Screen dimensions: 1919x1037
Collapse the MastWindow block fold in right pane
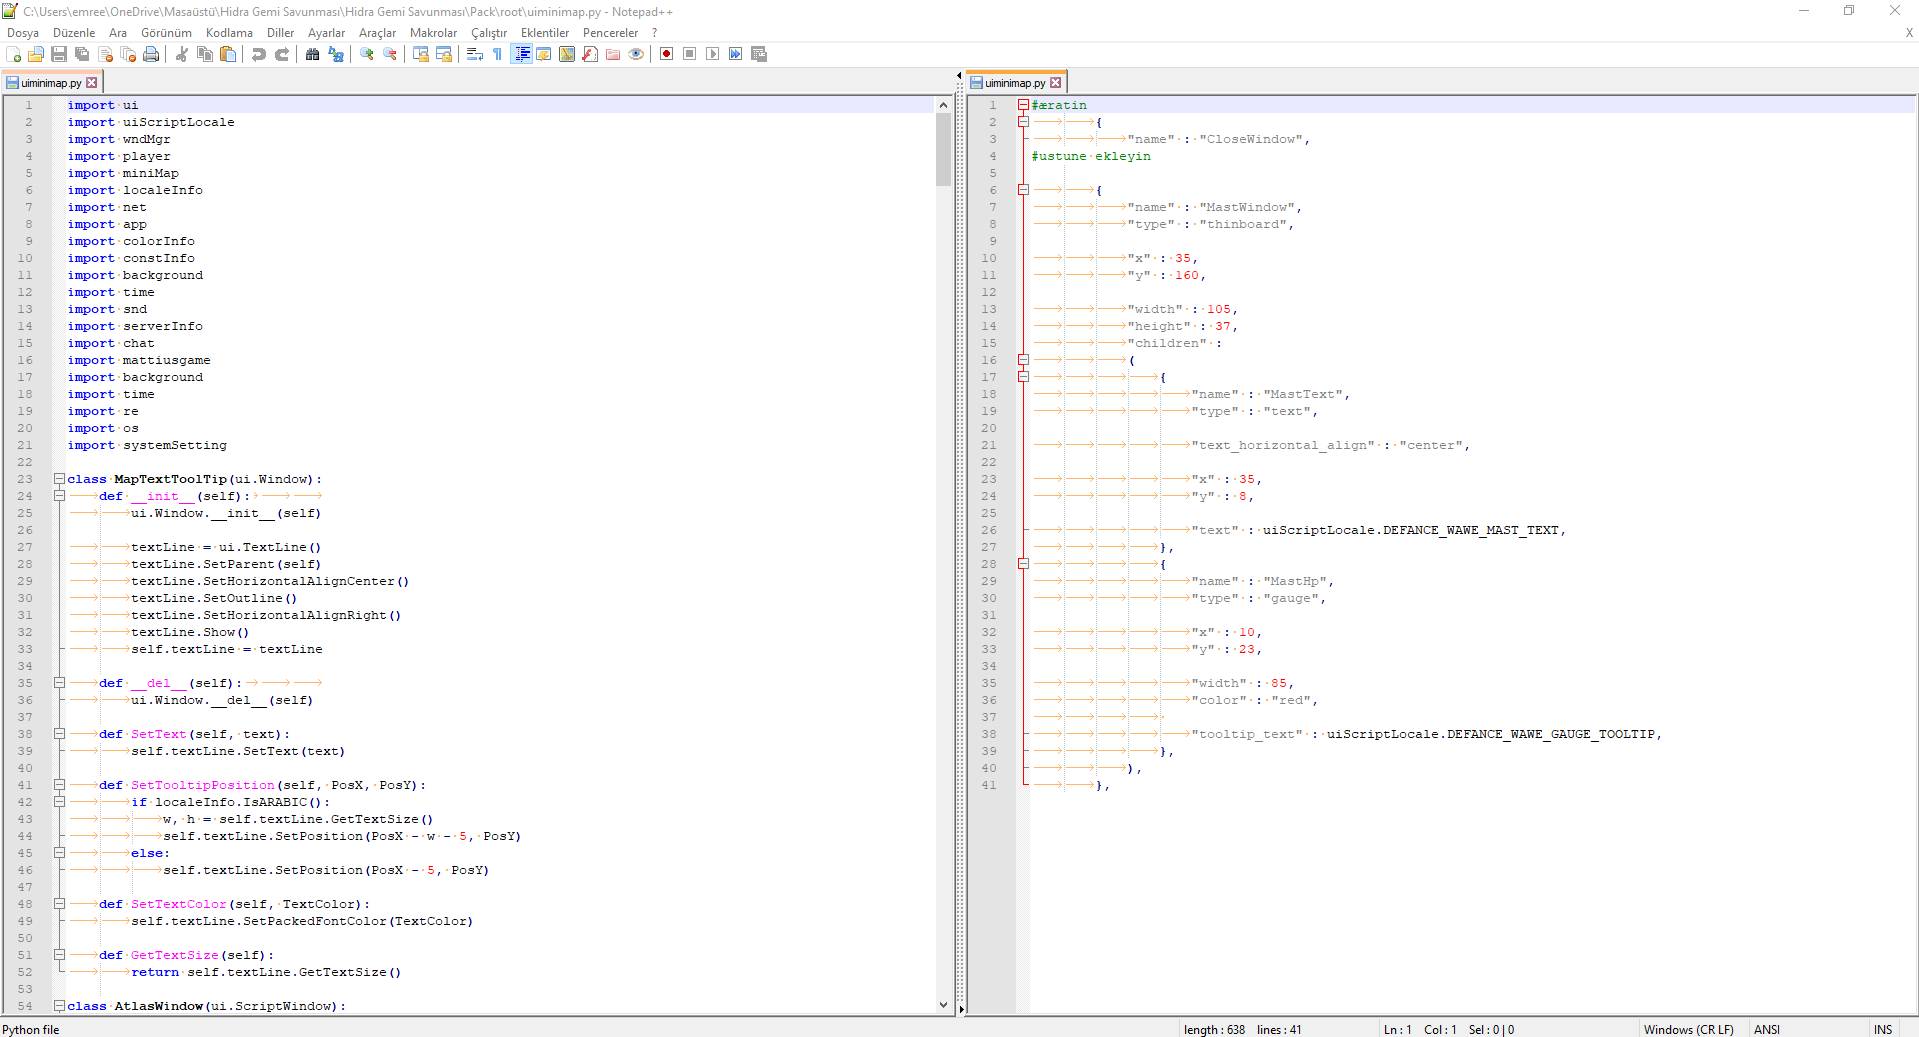pos(1023,190)
